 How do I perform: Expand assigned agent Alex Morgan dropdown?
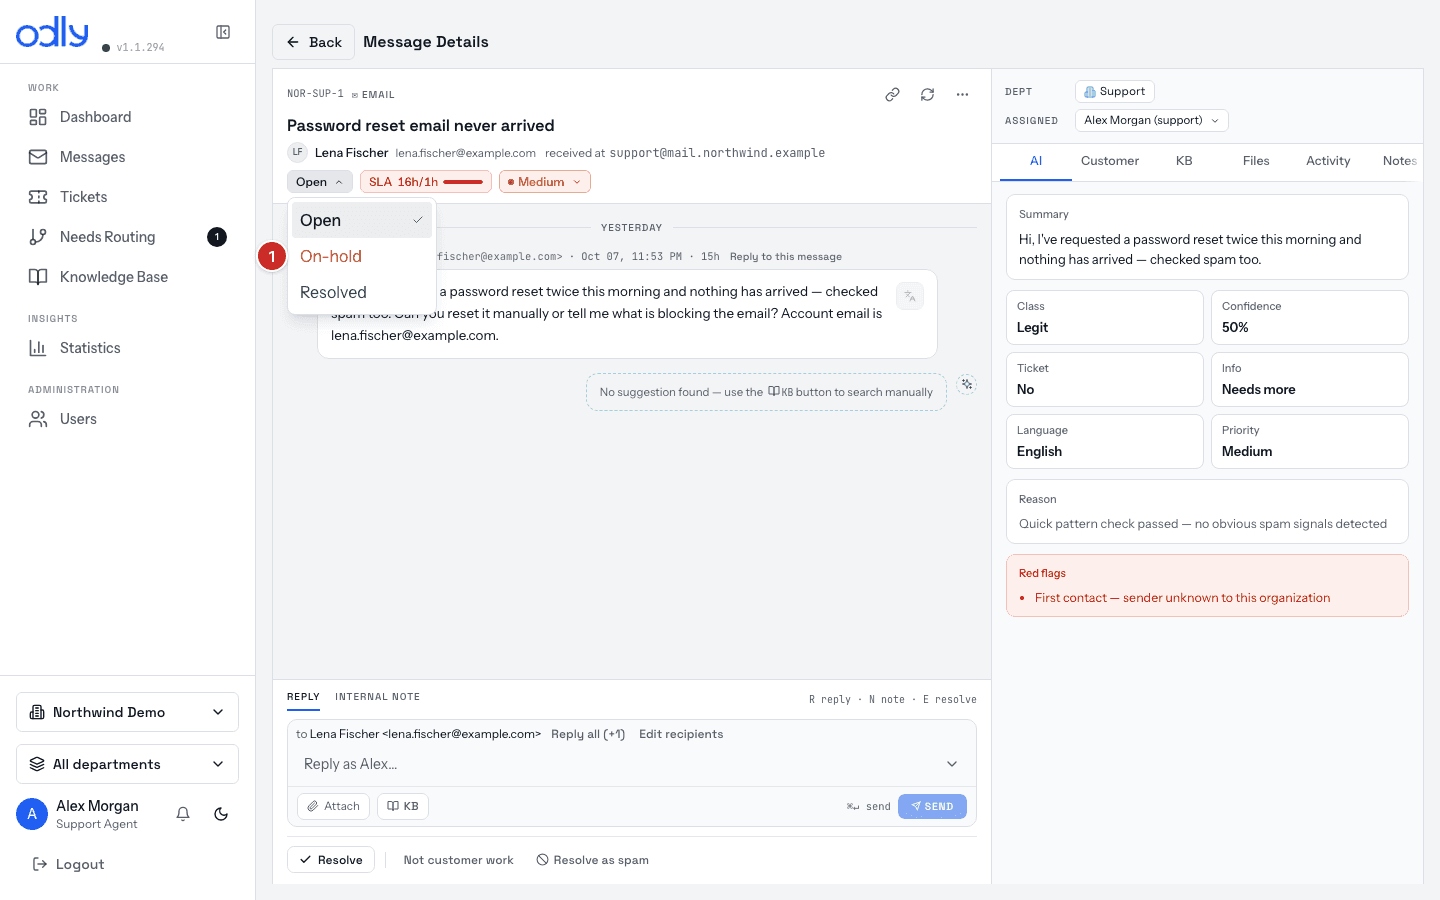click(x=1152, y=120)
